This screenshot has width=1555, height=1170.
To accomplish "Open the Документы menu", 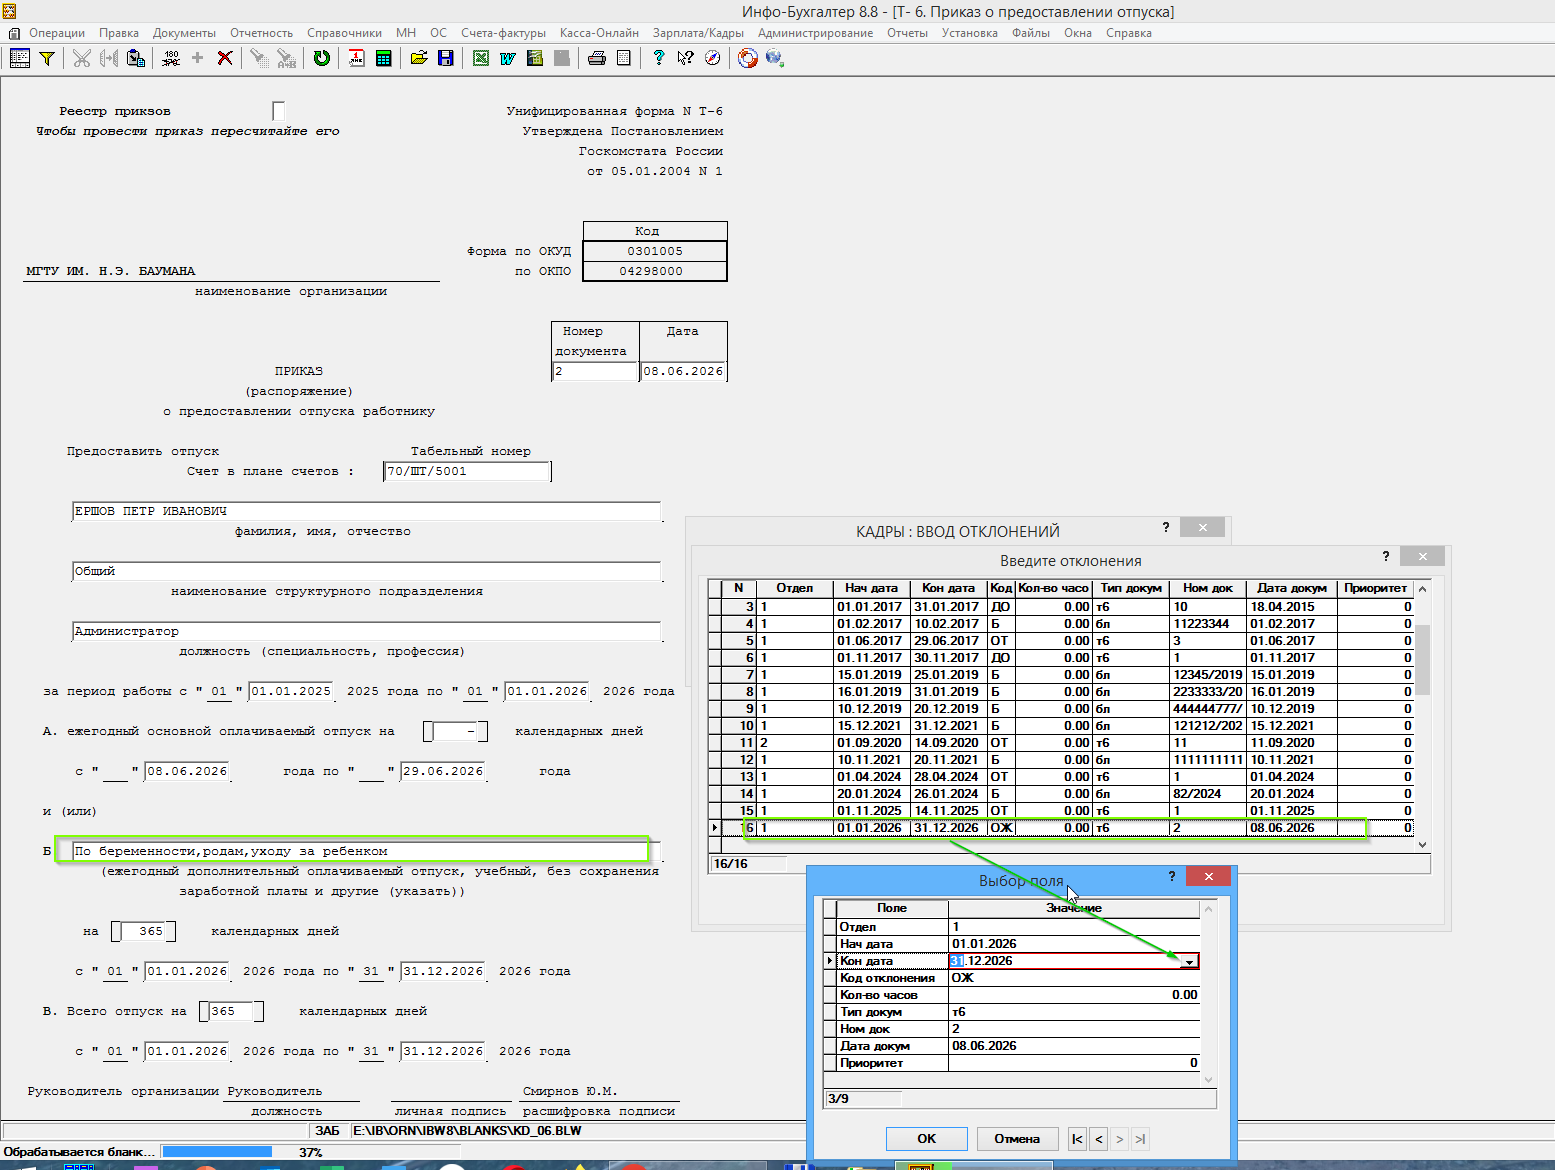I will click(x=184, y=33).
